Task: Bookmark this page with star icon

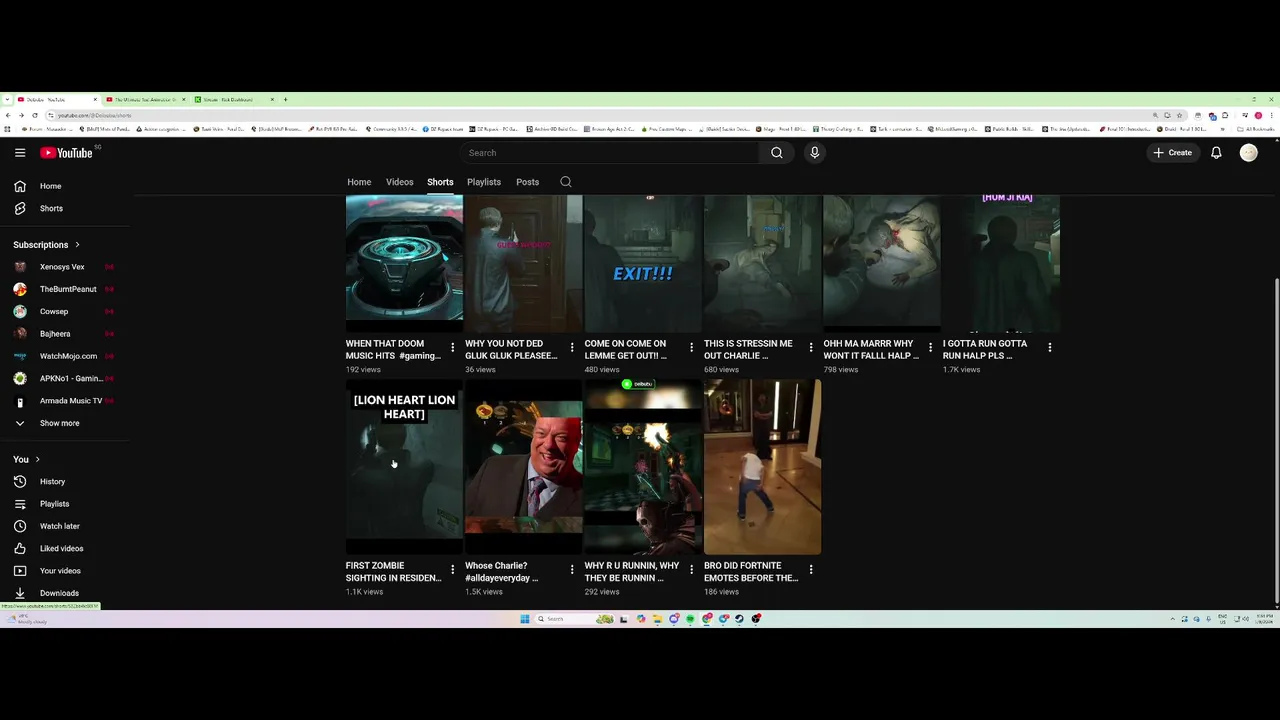Action: [x=1180, y=115]
